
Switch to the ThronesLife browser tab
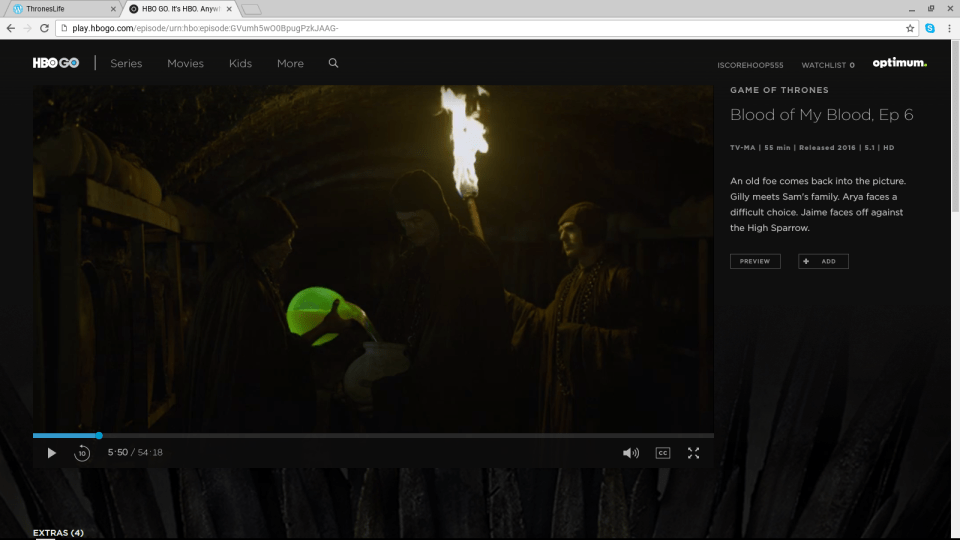(60, 8)
